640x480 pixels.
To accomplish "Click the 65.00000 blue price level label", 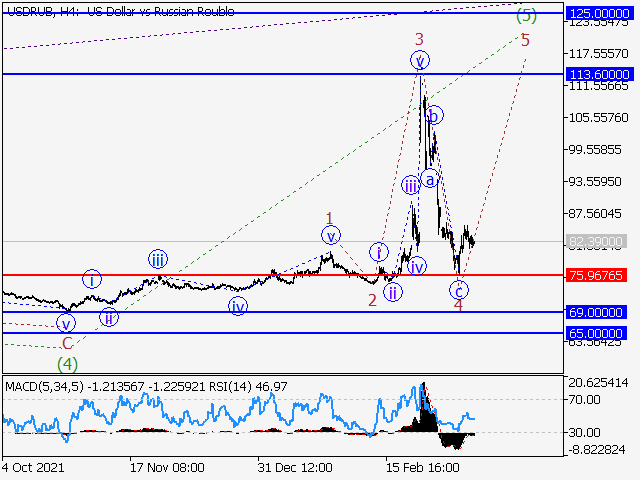I will pyautogui.click(x=596, y=333).
